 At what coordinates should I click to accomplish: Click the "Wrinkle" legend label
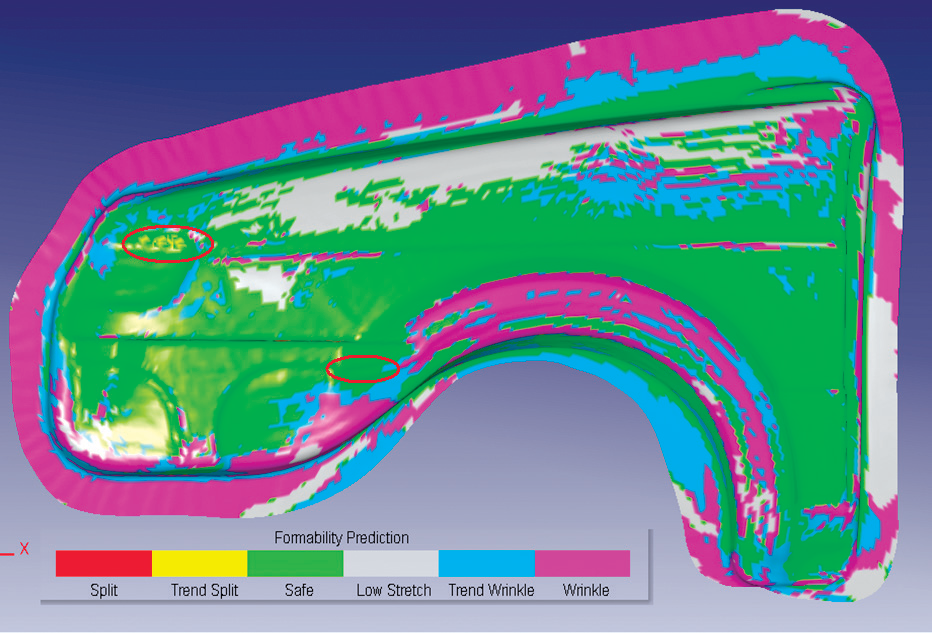(x=586, y=591)
